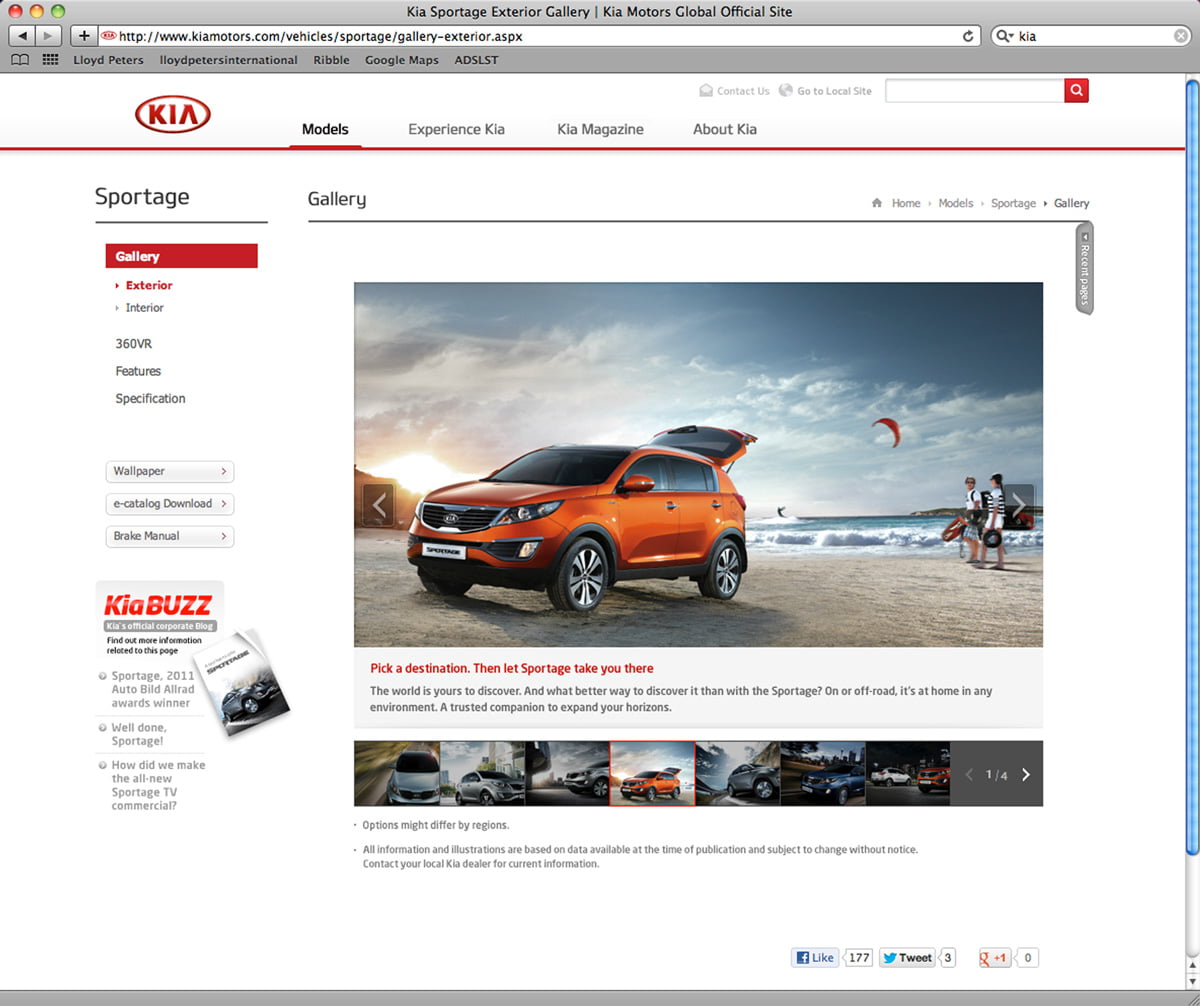Screen dimensions: 1200x1006
Task: Share page with Tweet button
Action: click(906, 957)
